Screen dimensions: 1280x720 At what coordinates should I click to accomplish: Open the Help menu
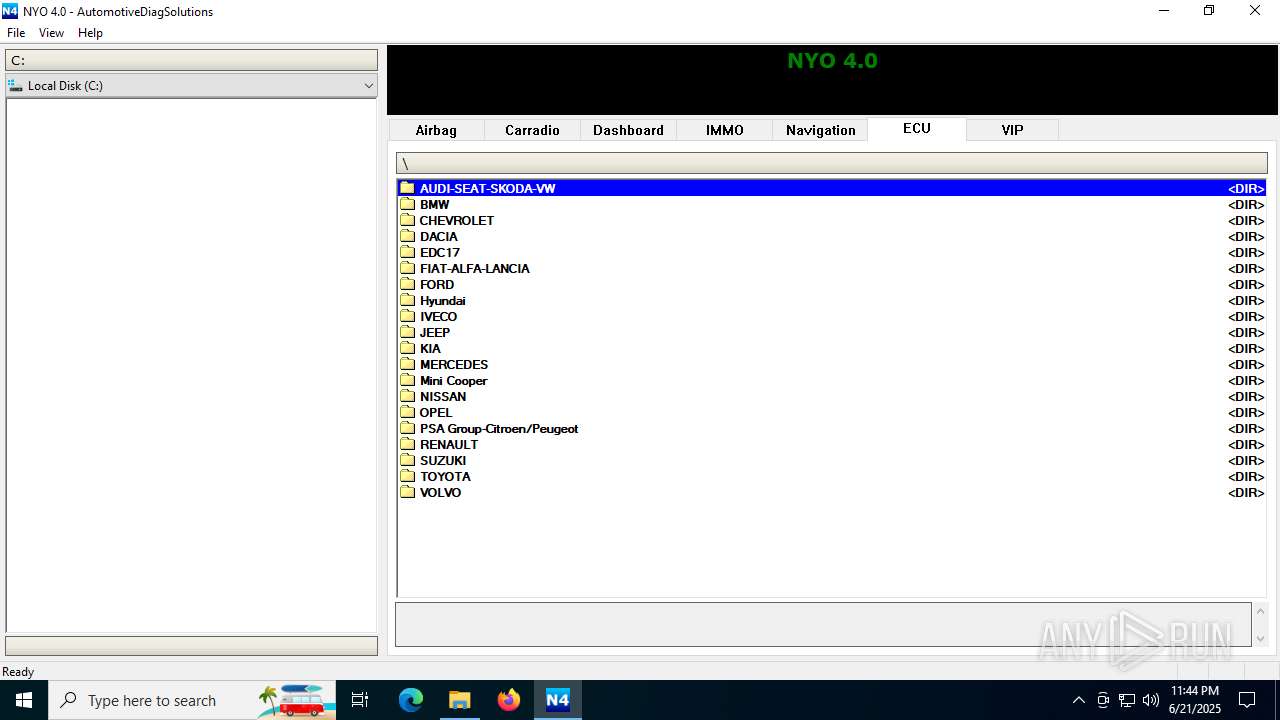coord(90,33)
